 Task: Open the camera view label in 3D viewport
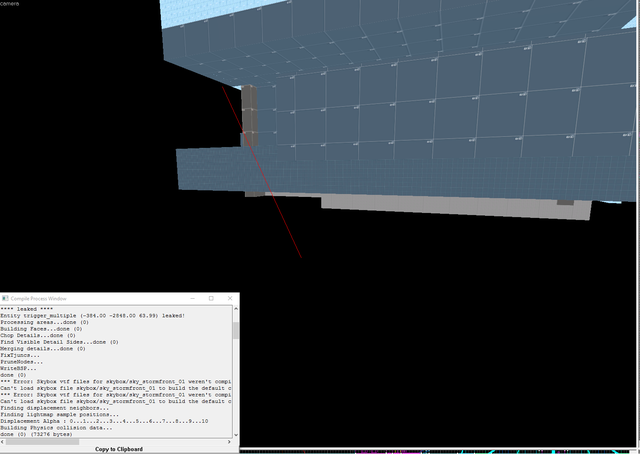(x=9, y=3)
